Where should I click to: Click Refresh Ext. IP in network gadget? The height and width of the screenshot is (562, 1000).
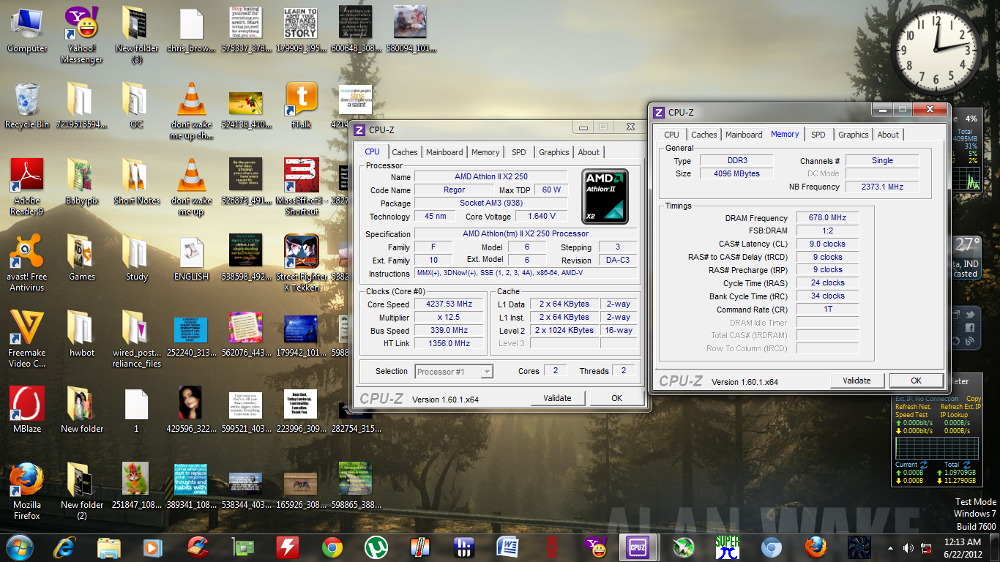pos(960,406)
